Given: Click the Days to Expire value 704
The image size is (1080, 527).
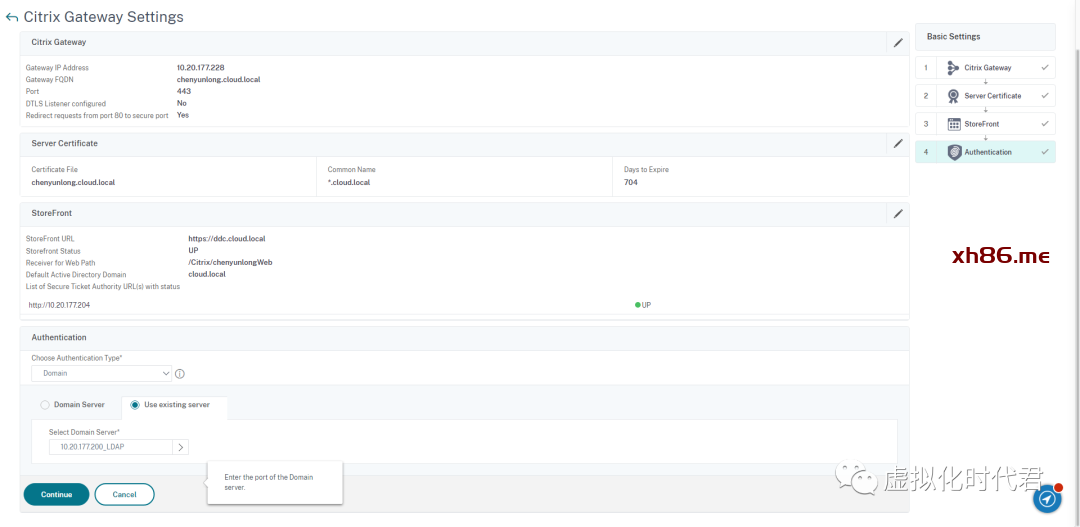Looking at the screenshot, I should pos(631,183).
